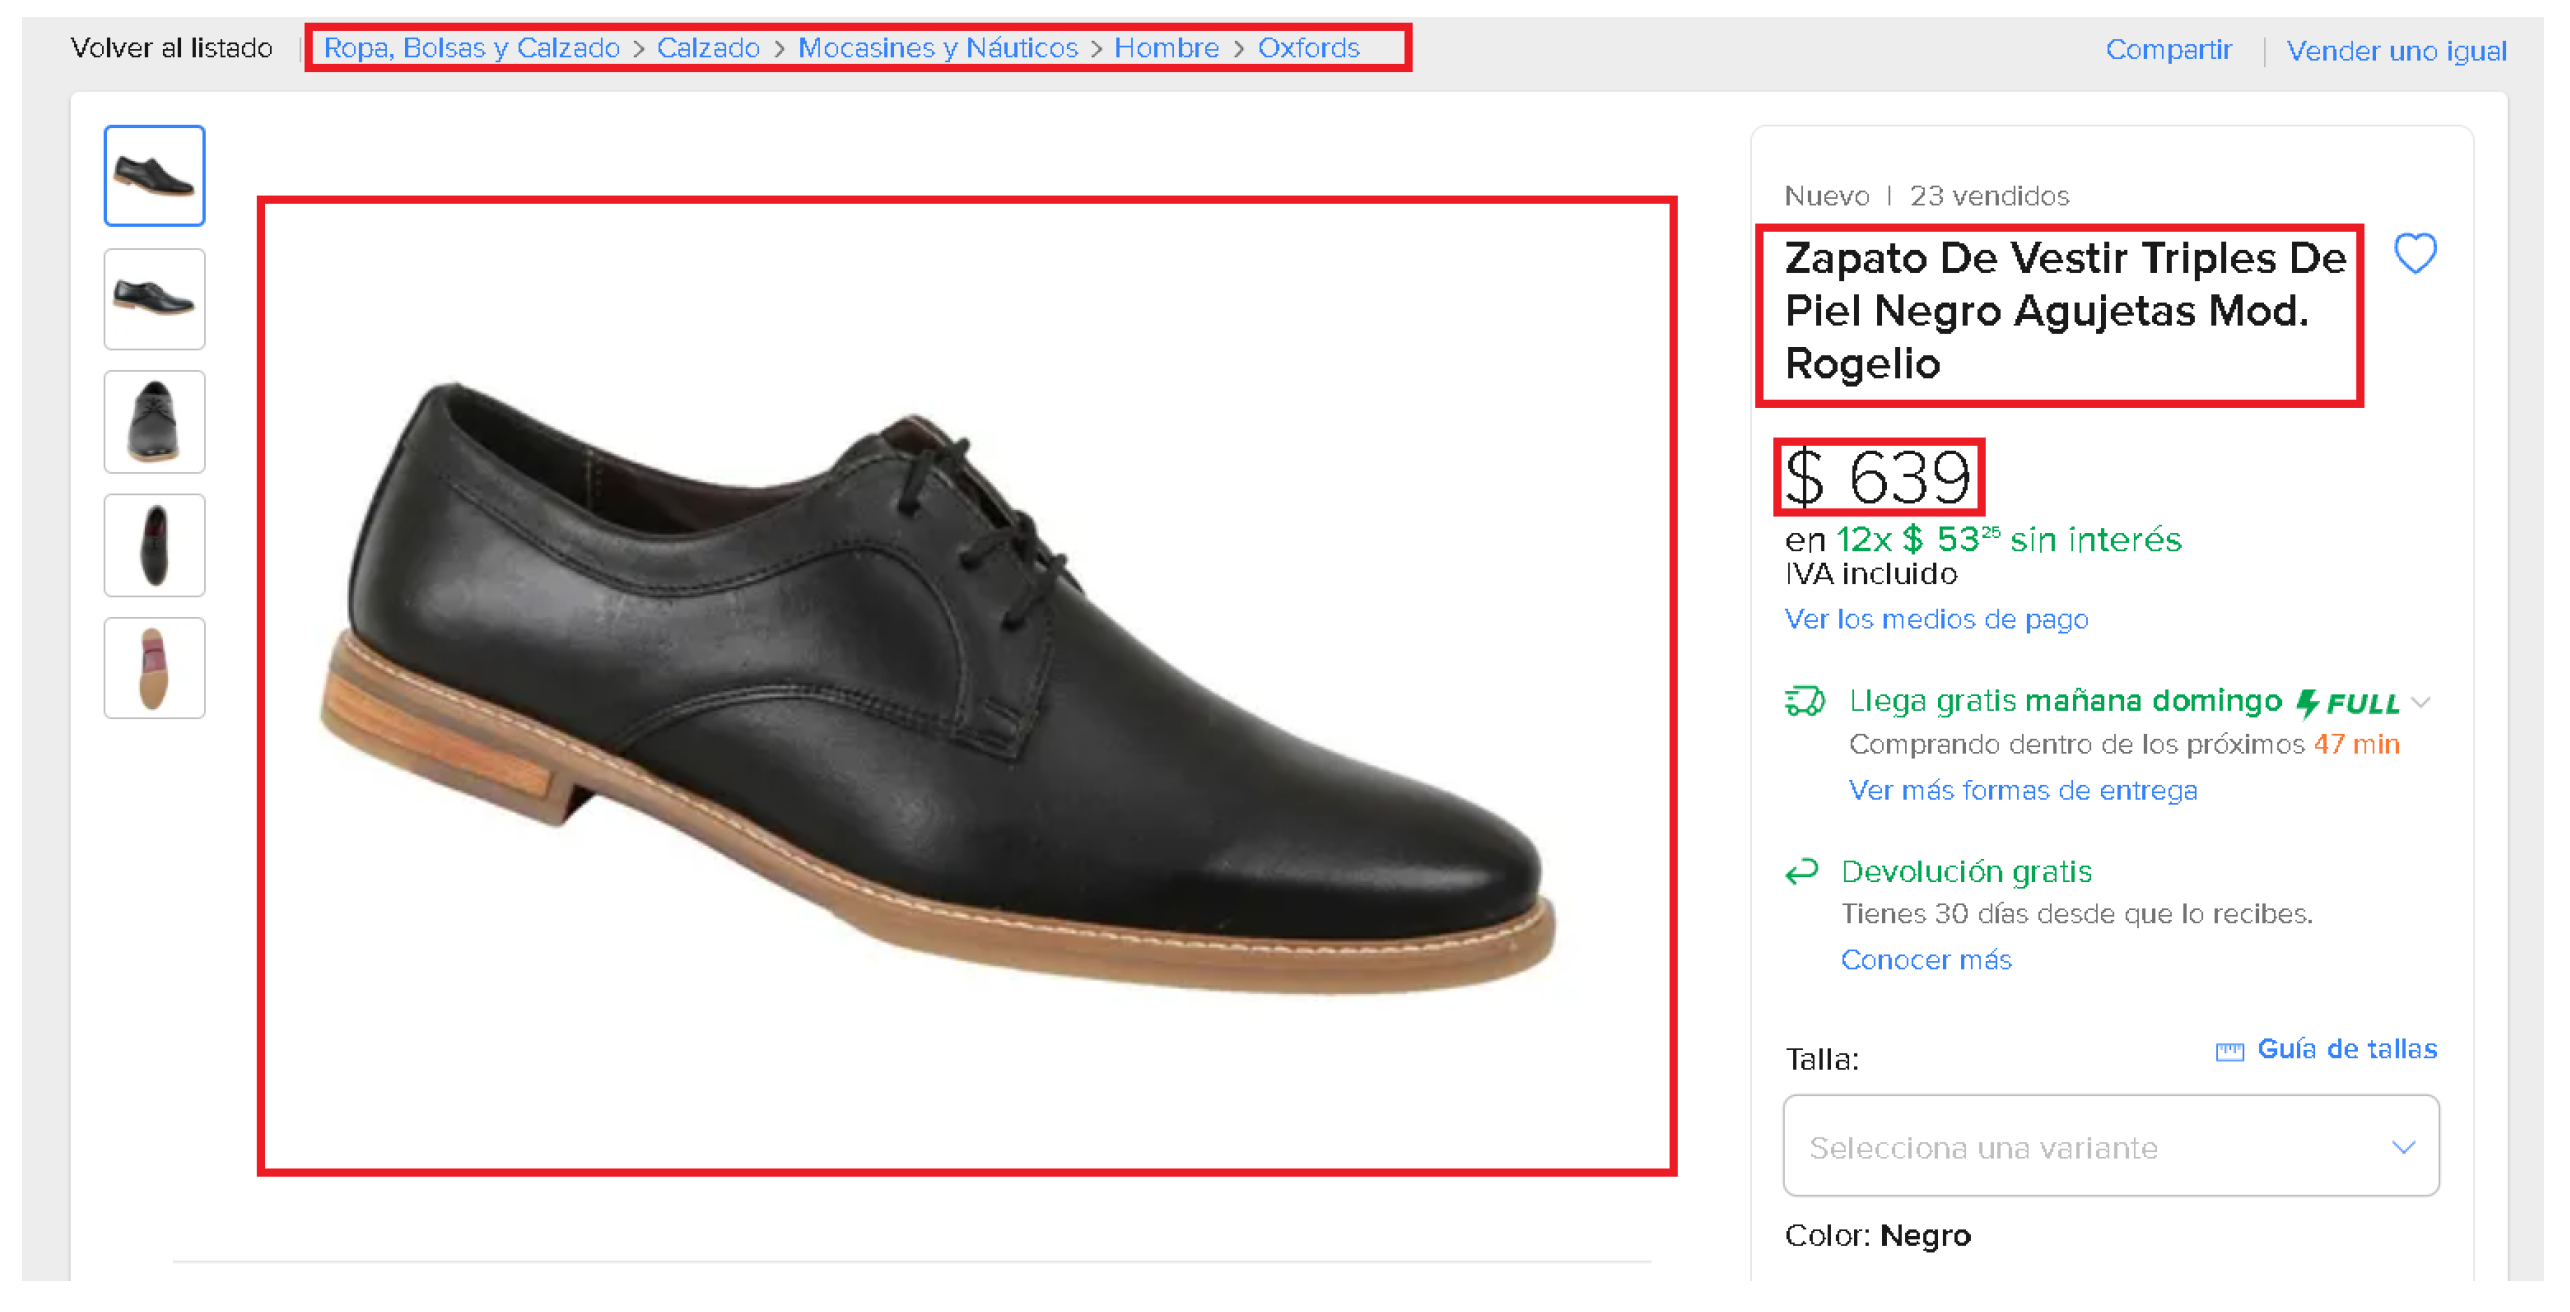Open Ver los medios de pago
Screen dimensions: 2570x1312
1935,620
